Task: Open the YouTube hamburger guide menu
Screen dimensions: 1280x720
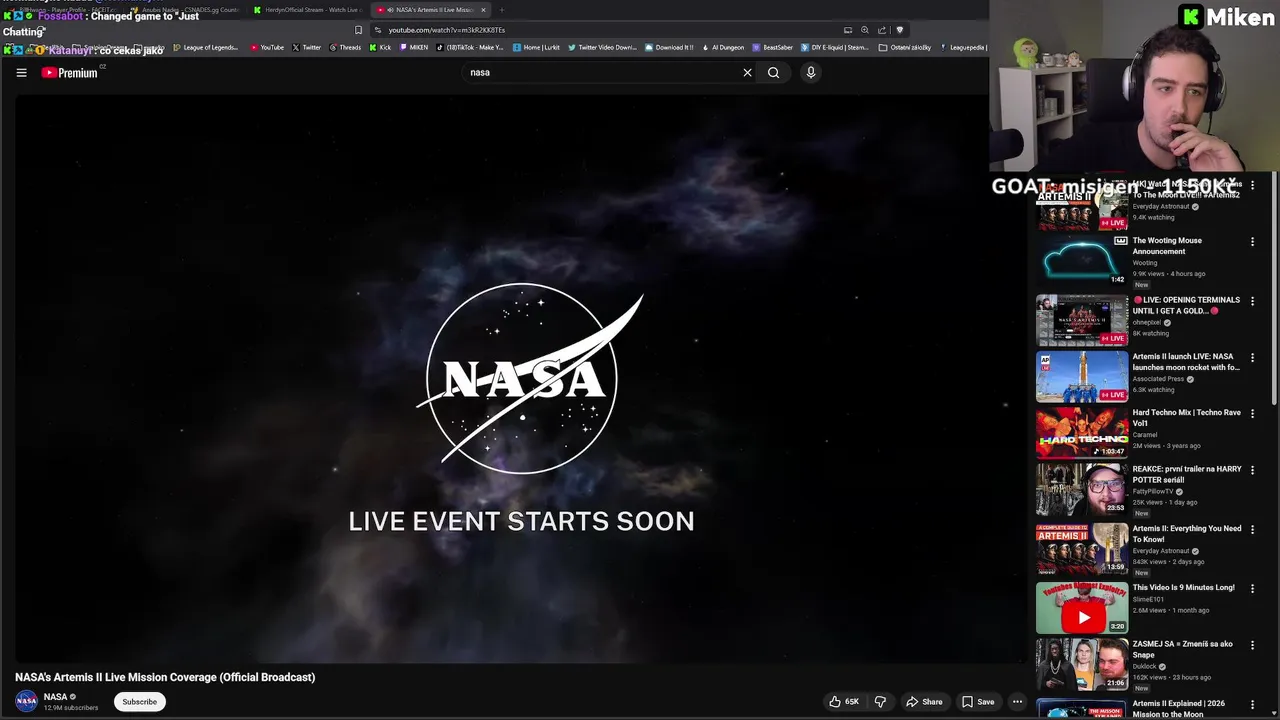Action: [x=21, y=73]
